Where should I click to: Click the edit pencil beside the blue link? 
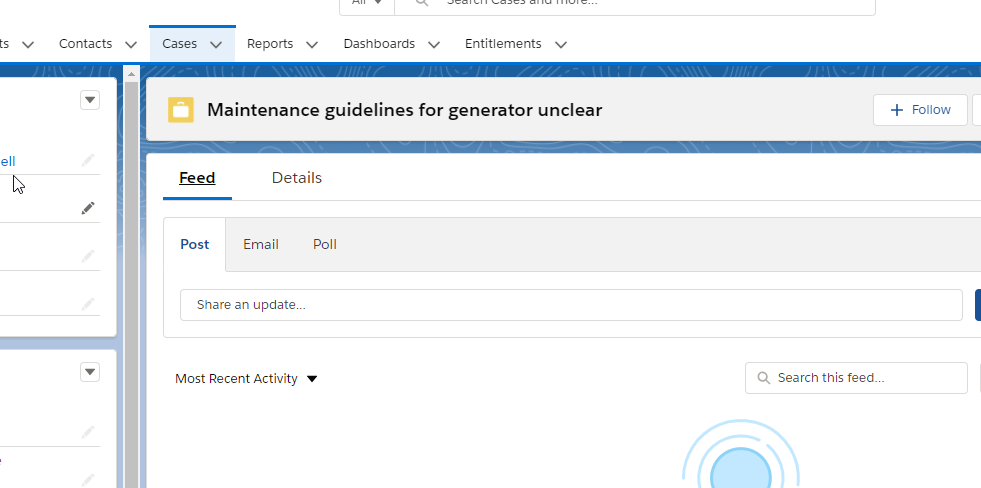(88, 160)
